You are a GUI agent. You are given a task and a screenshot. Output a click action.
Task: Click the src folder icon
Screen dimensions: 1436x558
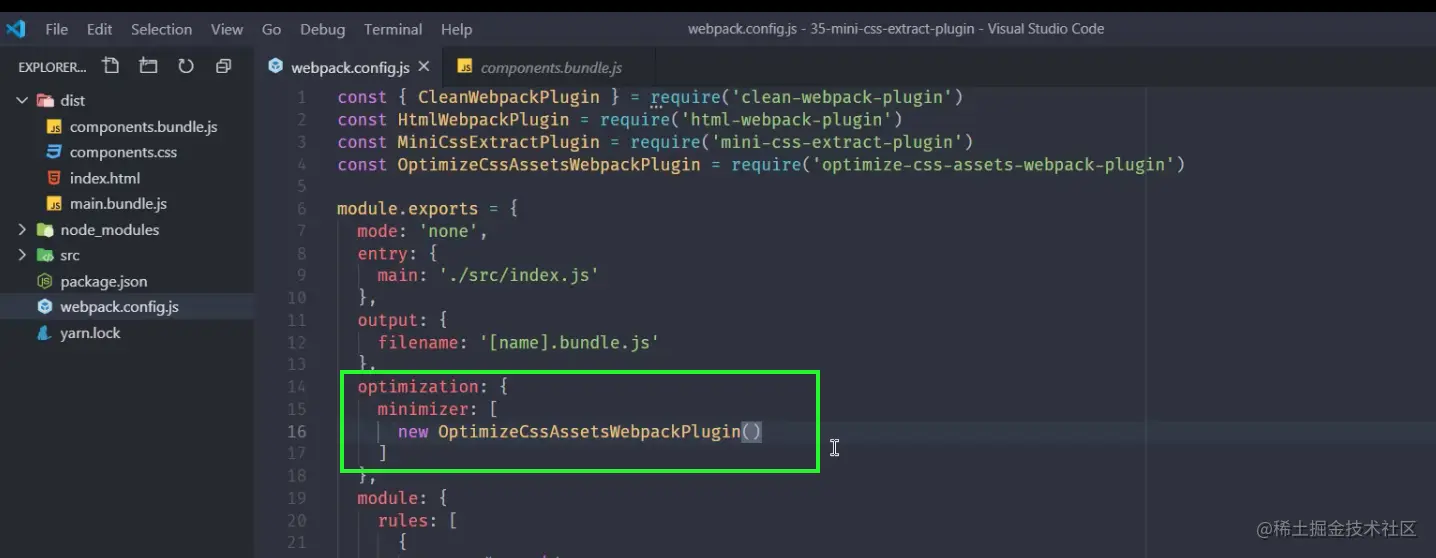click(45, 255)
